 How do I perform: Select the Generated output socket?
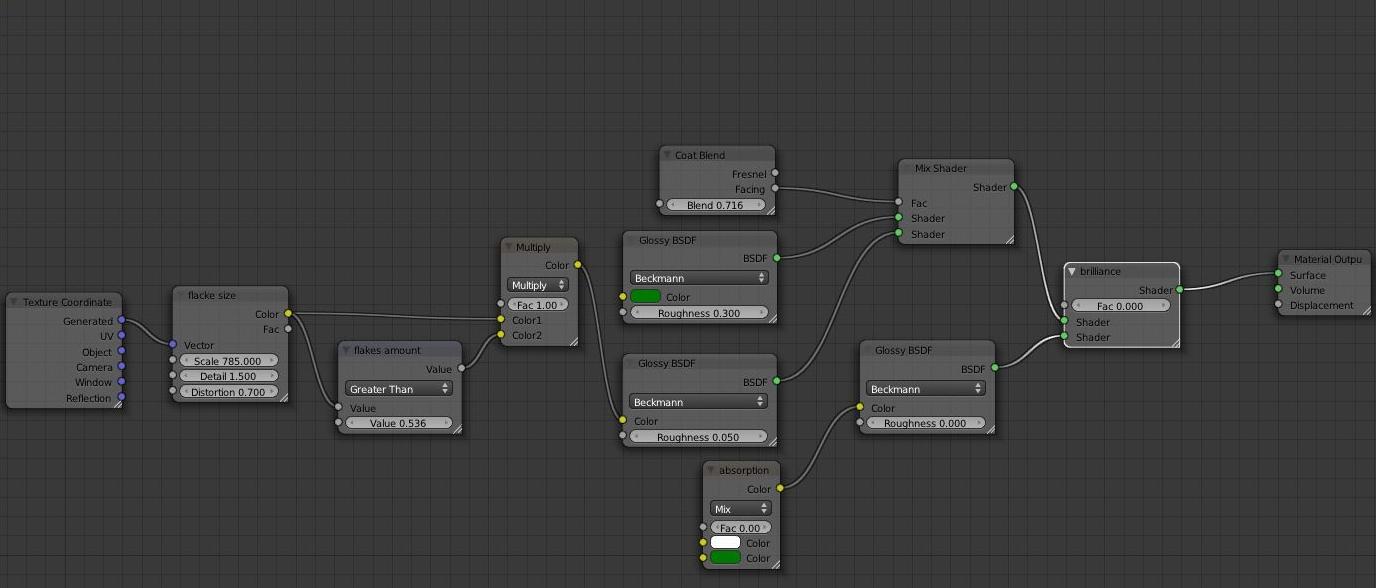[x=122, y=321]
